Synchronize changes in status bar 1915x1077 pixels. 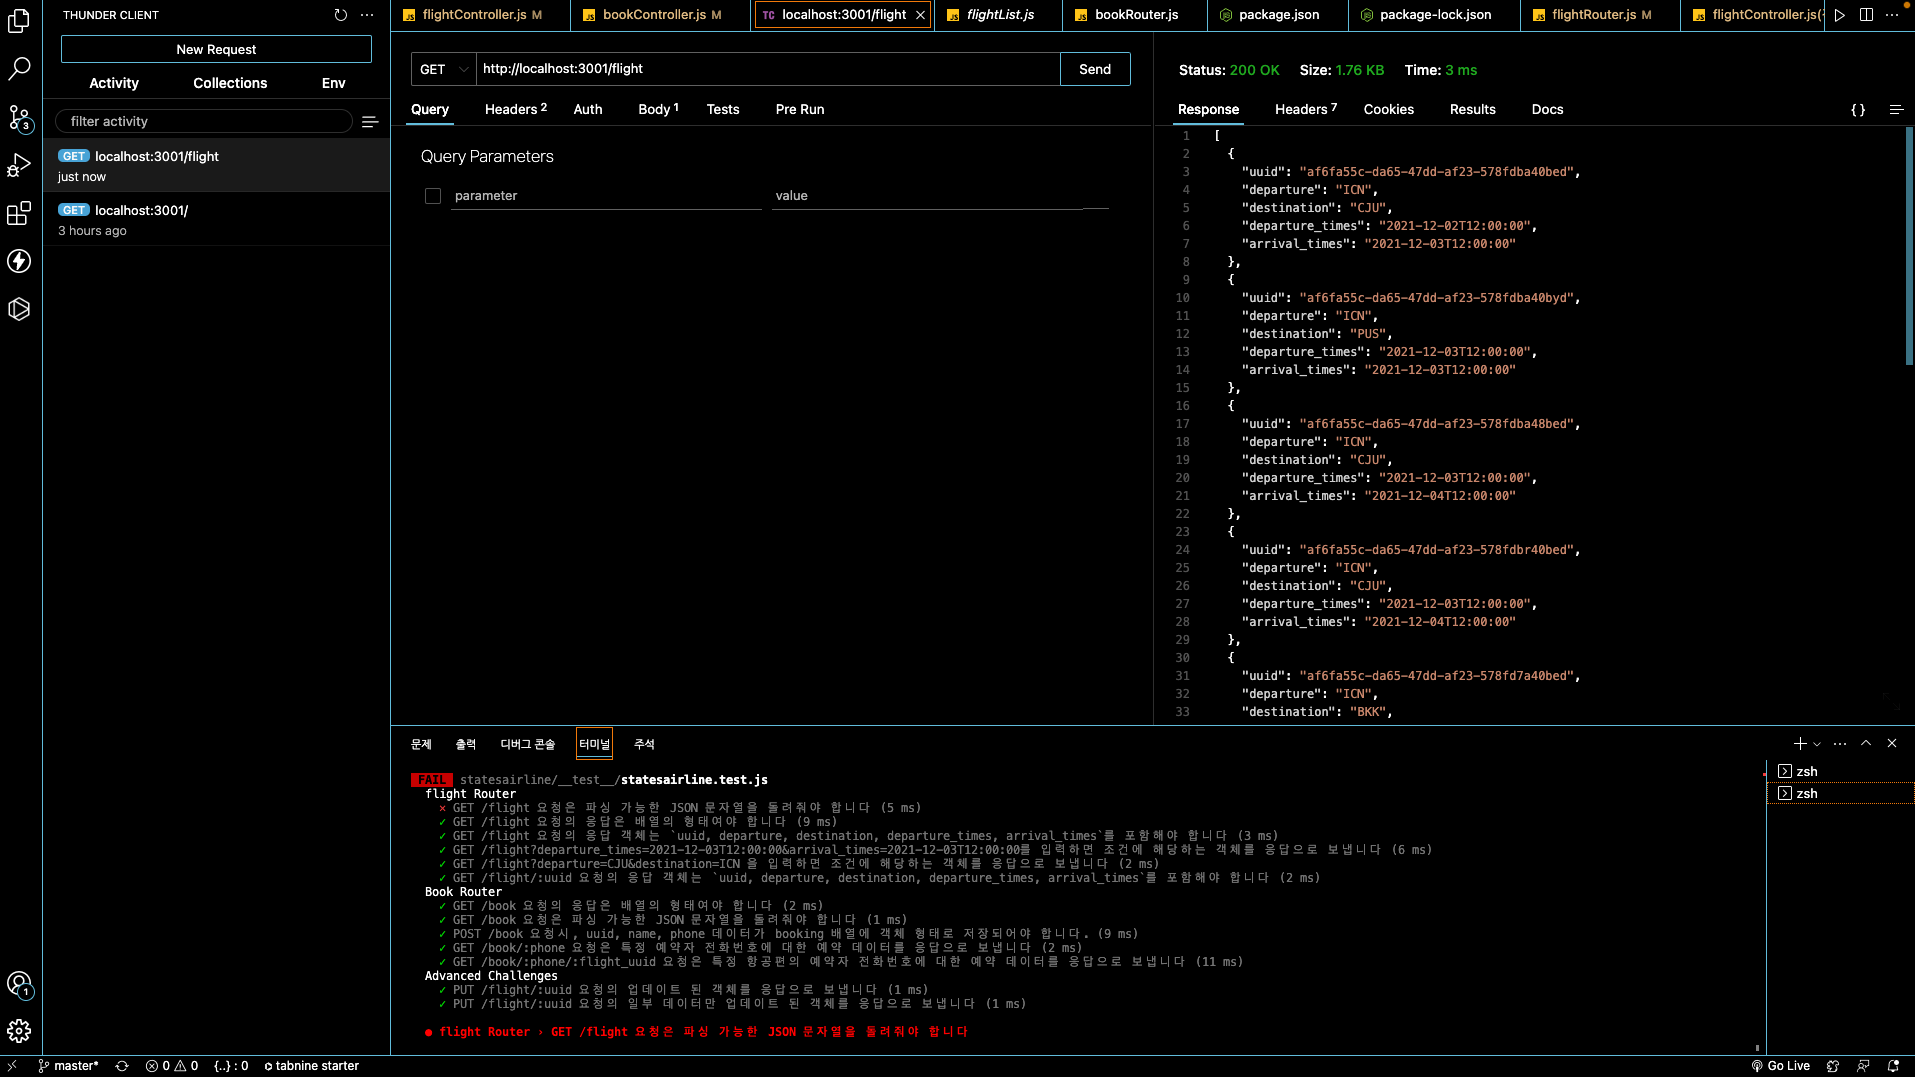point(122,1066)
